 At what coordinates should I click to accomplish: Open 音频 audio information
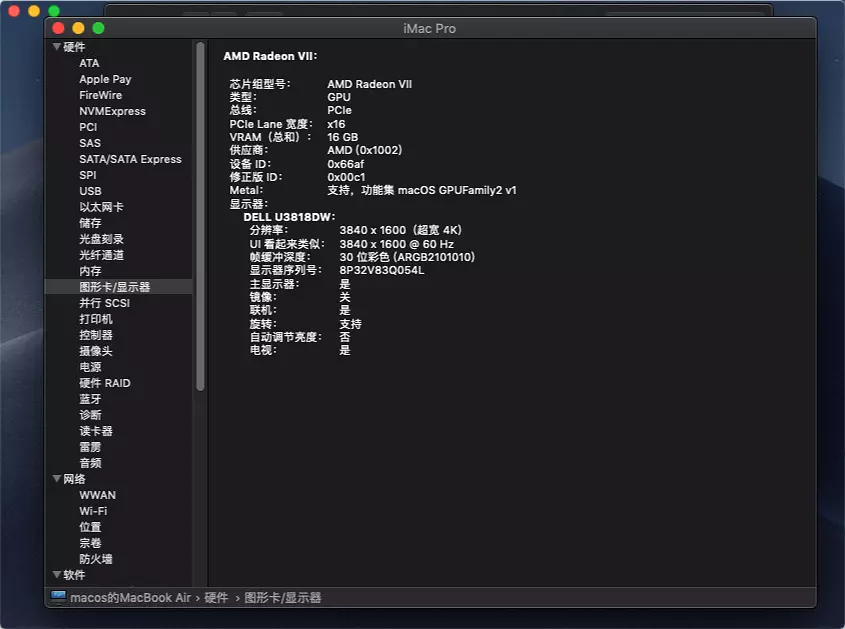90,463
